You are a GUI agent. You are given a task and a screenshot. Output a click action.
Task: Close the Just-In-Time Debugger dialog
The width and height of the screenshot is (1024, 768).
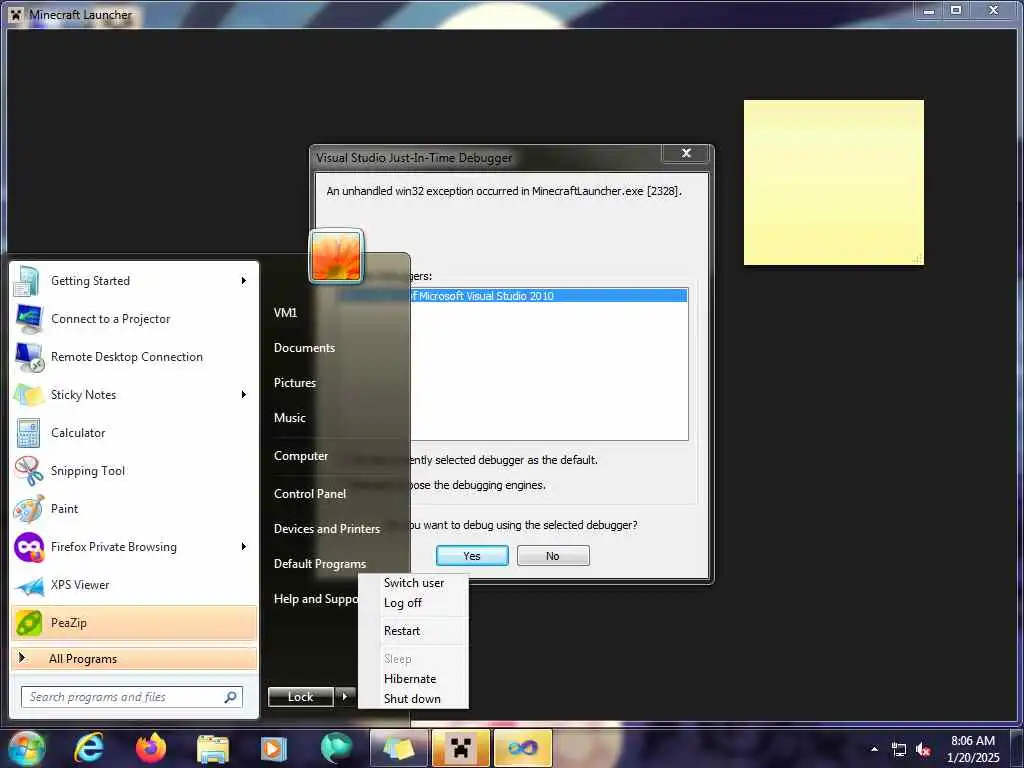686,153
